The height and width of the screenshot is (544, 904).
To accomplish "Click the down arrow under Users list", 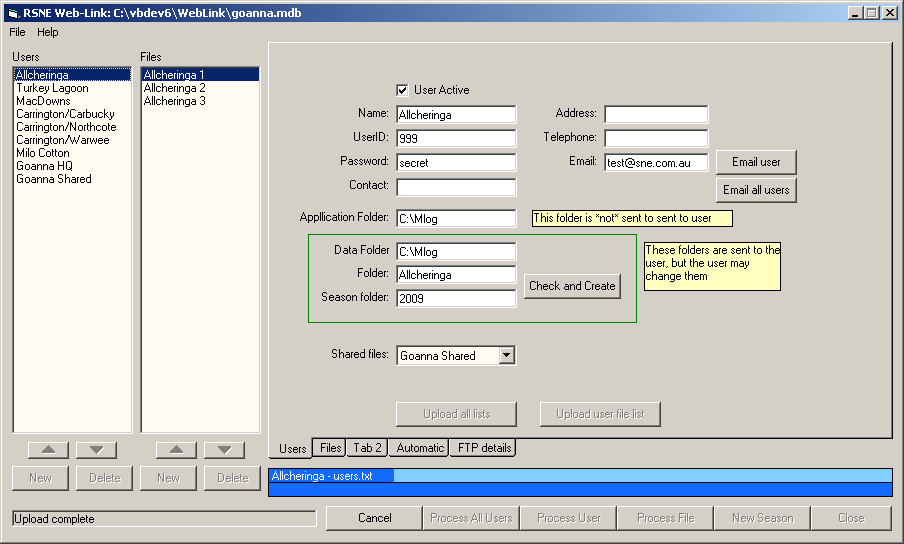I will (96, 450).
